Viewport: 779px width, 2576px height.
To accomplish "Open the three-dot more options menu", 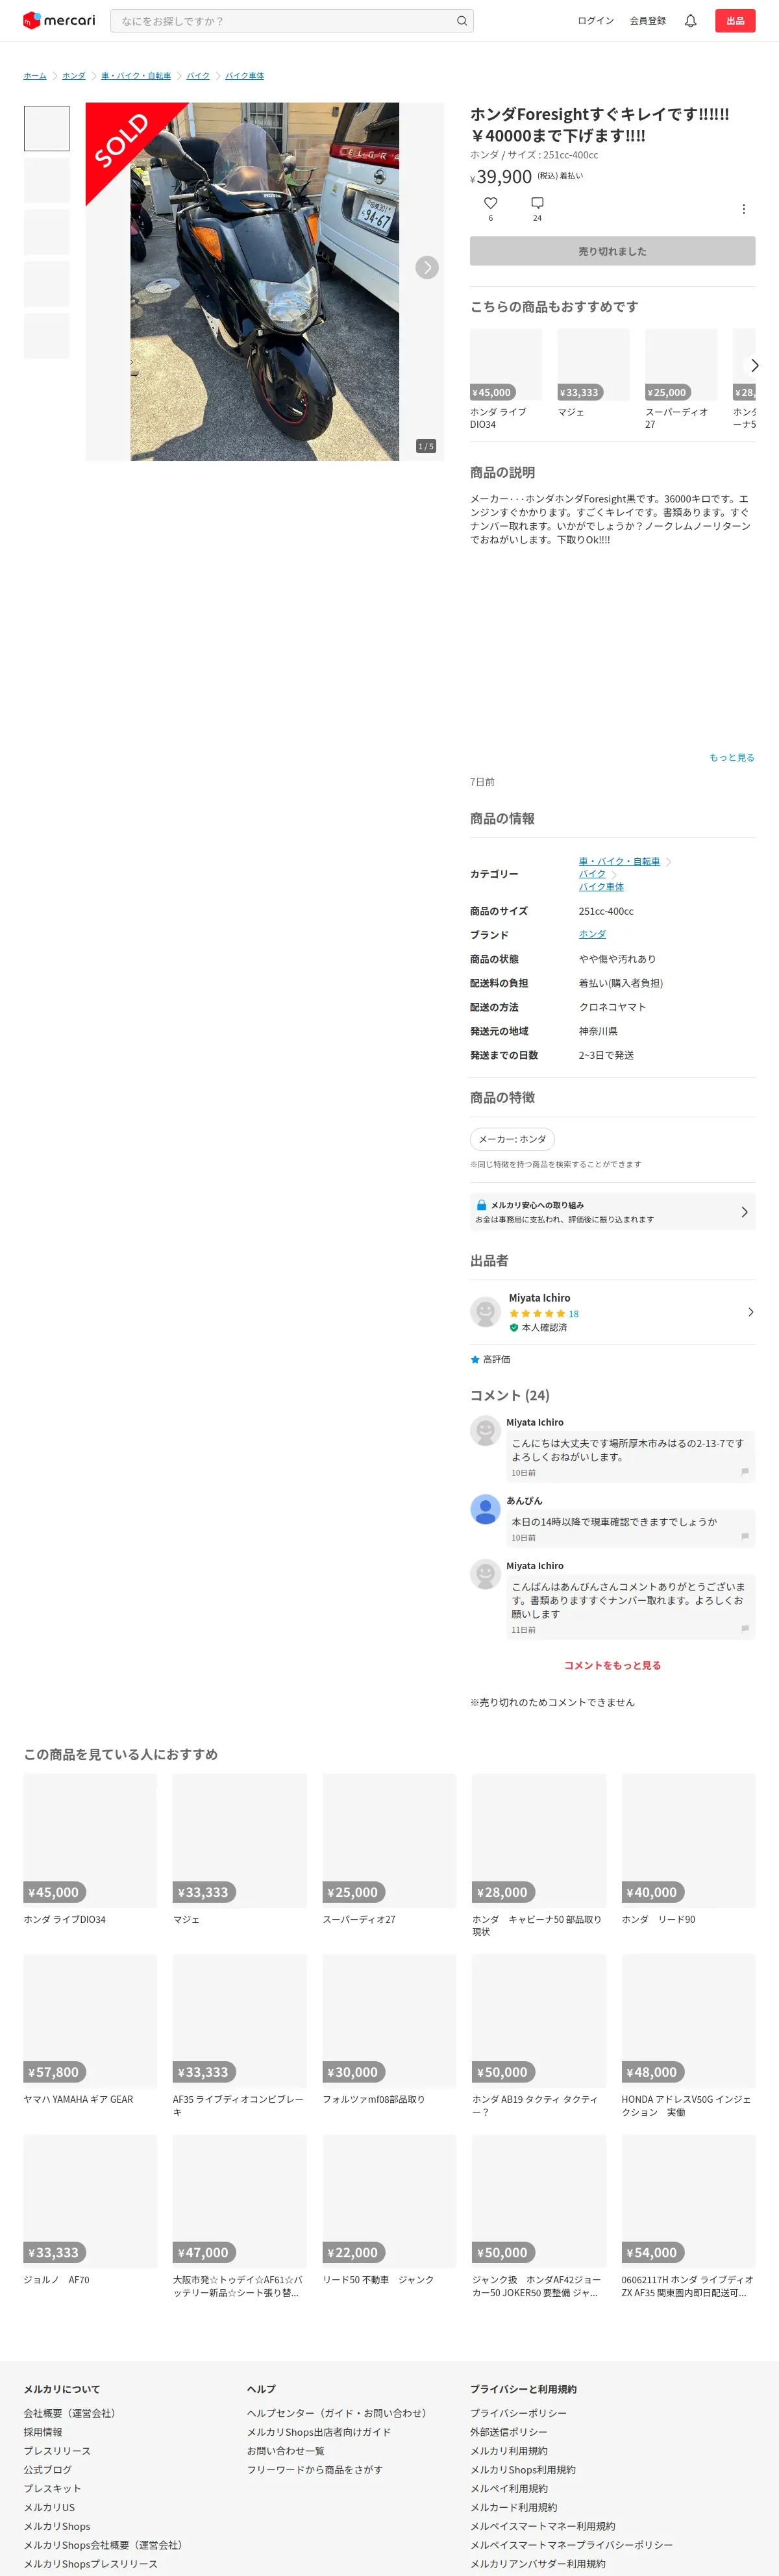I will click(743, 209).
